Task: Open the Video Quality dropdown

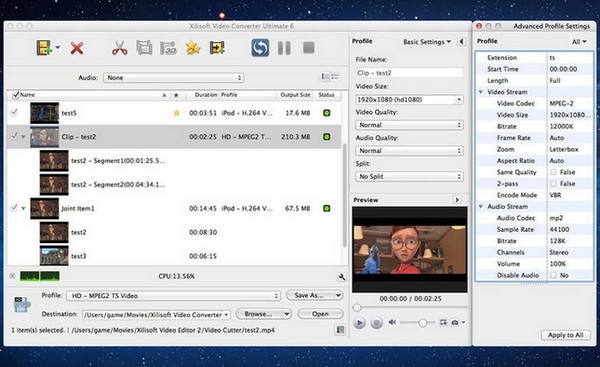Action: [409, 125]
